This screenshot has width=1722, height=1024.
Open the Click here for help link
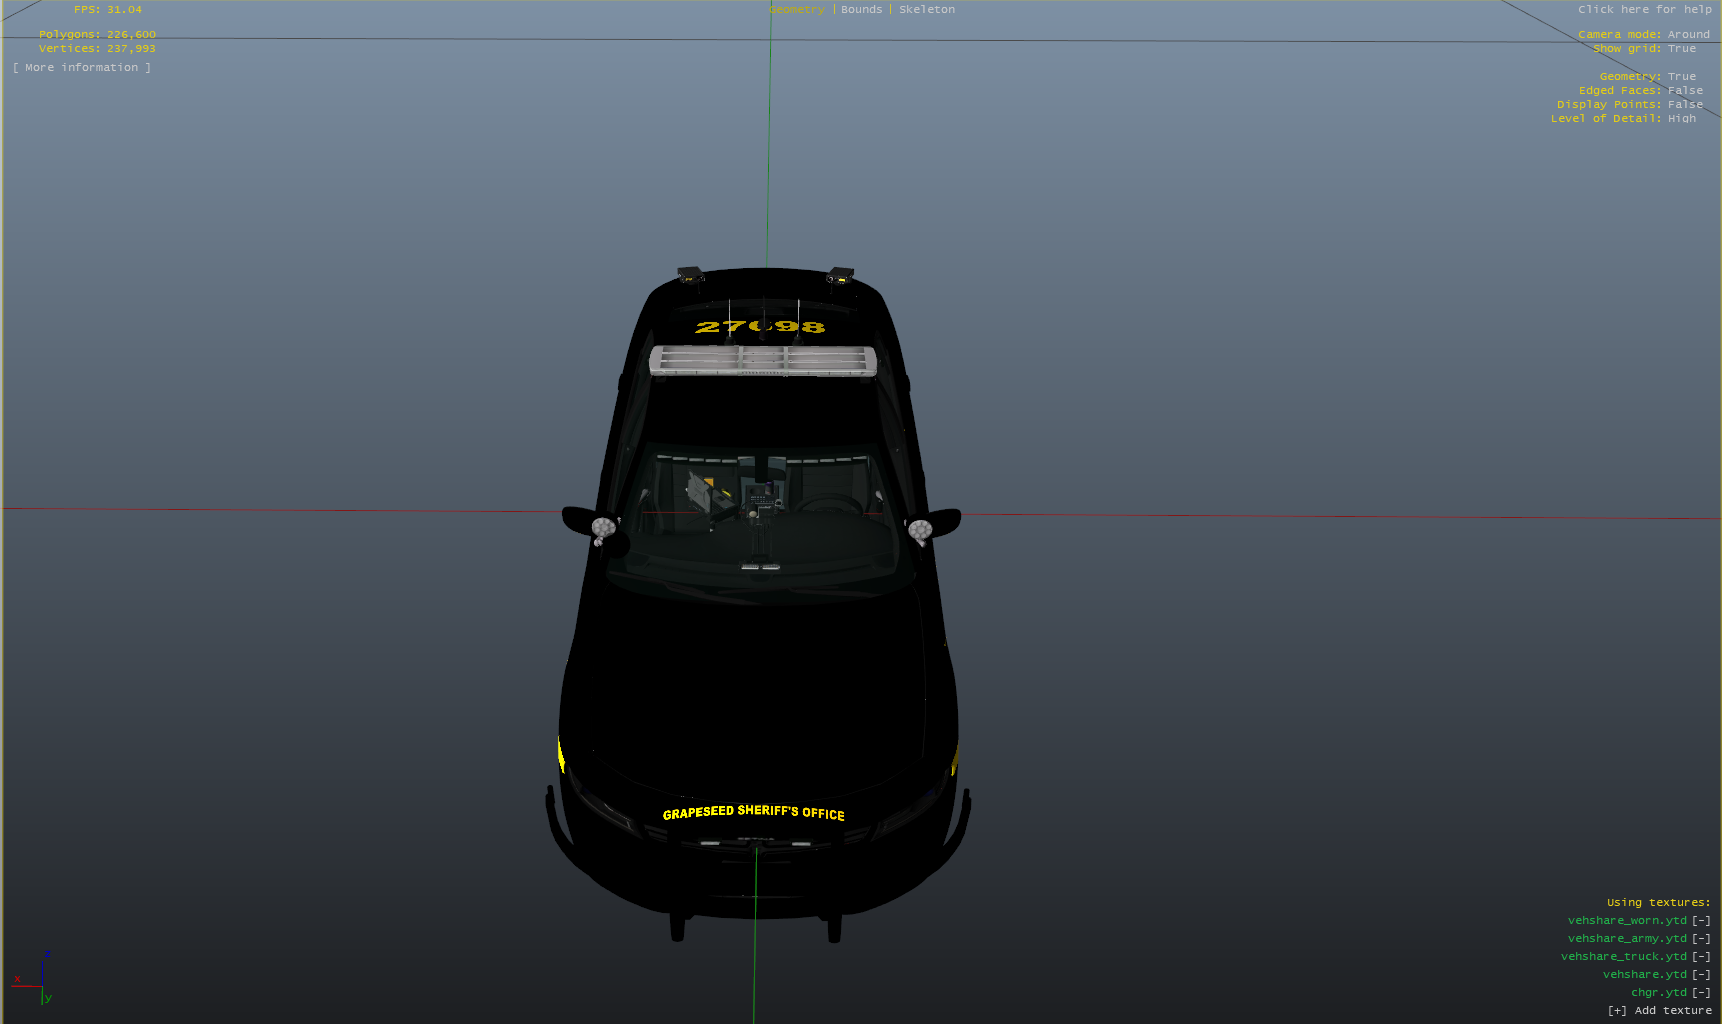click(1644, 10)
